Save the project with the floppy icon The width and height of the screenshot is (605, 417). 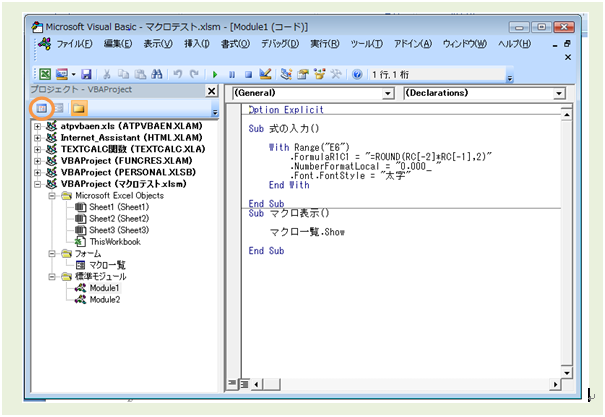pyautogui.click(x=86, y=74)
